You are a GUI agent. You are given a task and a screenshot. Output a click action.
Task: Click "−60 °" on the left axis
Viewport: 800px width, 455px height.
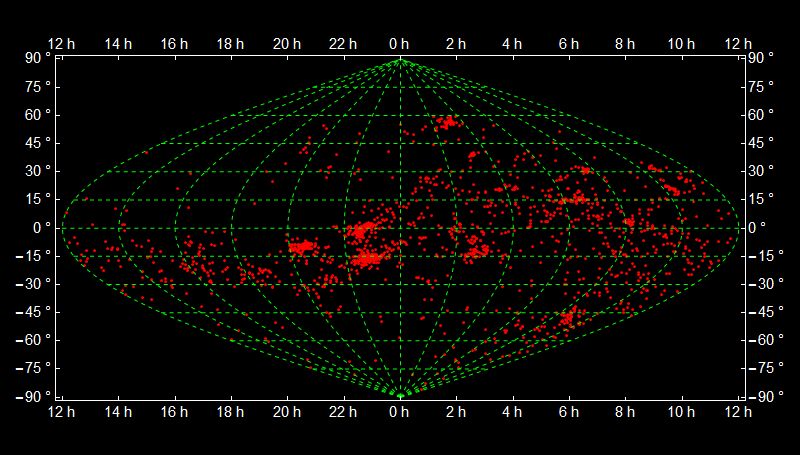point(33,340)
